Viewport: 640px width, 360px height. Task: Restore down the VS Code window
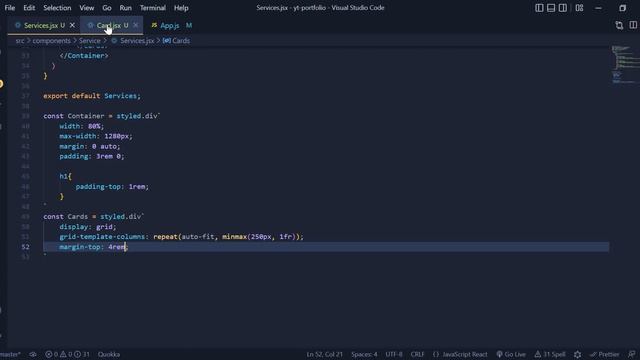coord(622,8)
